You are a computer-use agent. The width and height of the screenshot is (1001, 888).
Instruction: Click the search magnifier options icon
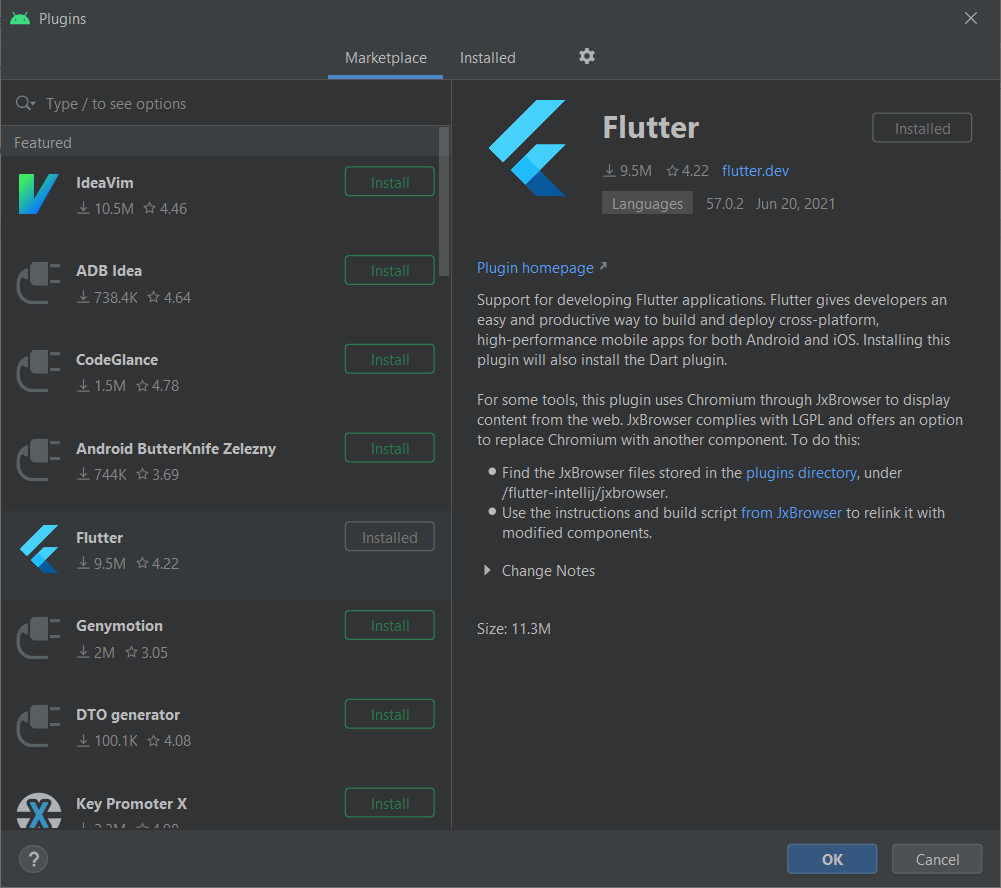pos(25,103)
